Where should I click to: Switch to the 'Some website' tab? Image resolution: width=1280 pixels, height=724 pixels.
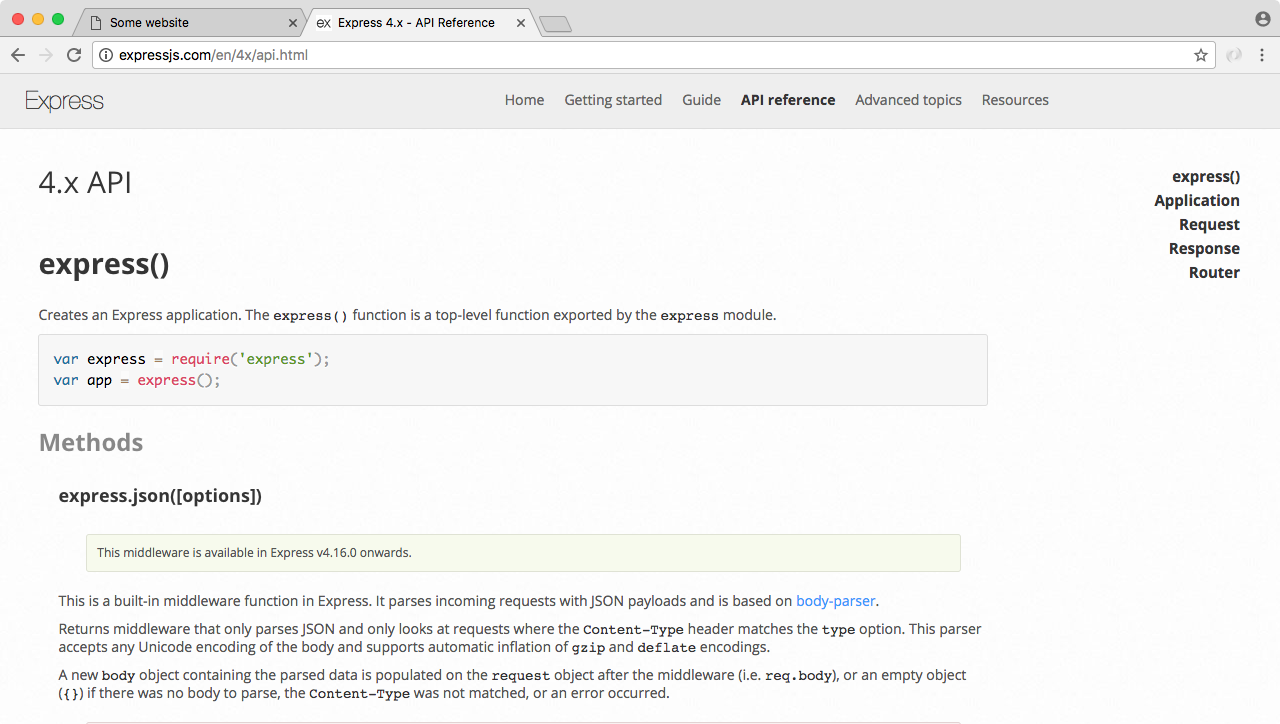pos(180,23)
